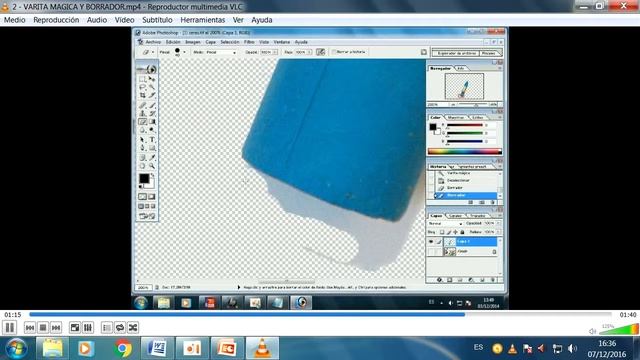The width and height of the screenshot is (640, 360).
Task: Adjust the VLC volume level bar
Action: (x=619, y=329)
